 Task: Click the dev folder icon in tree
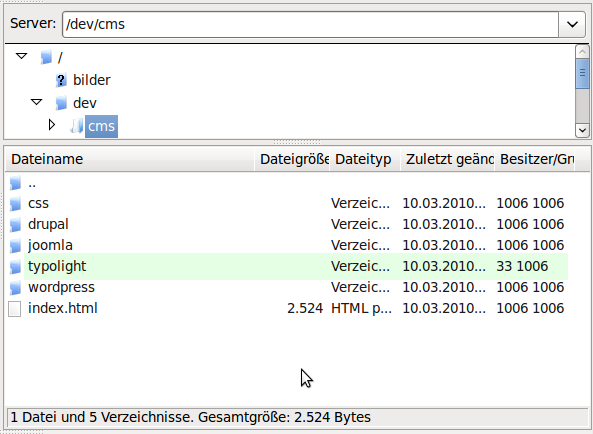(61, 103)
